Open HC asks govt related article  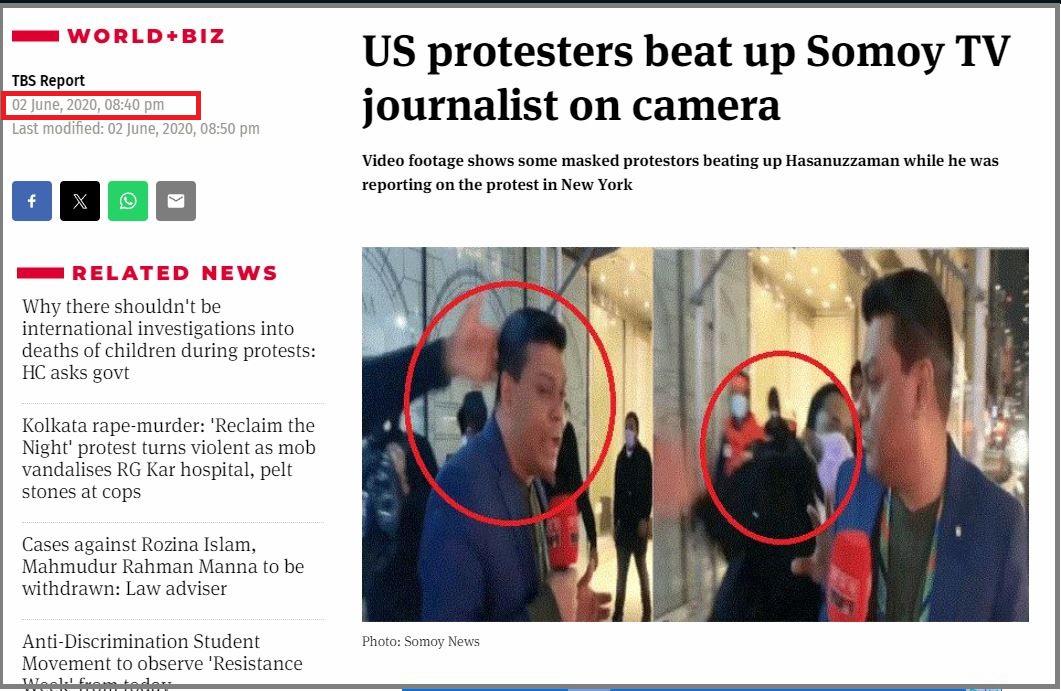pos(169,340)
